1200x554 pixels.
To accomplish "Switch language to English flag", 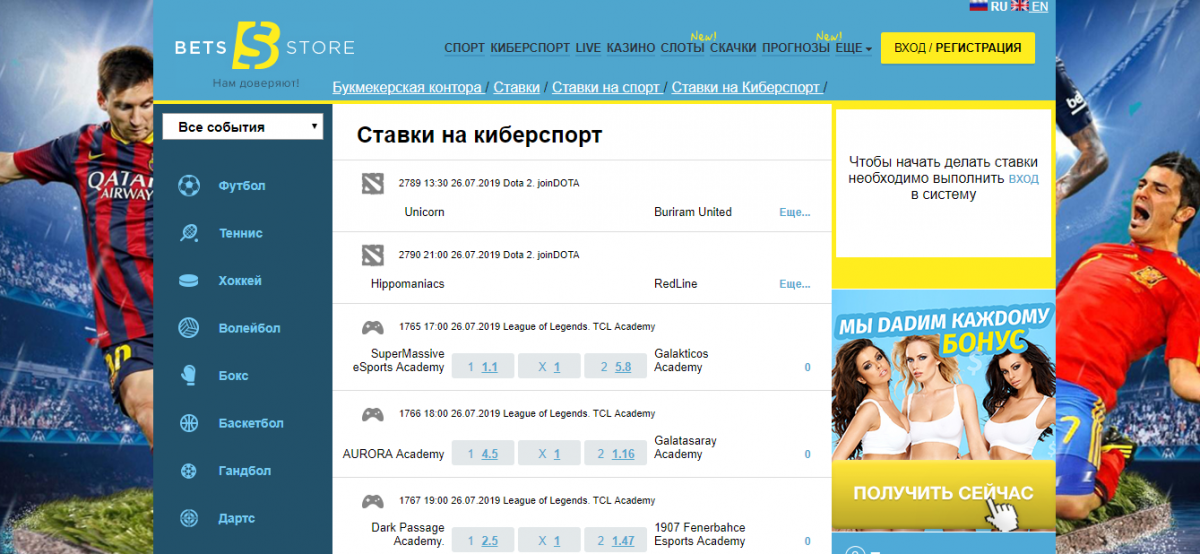I will [1020, 6].
